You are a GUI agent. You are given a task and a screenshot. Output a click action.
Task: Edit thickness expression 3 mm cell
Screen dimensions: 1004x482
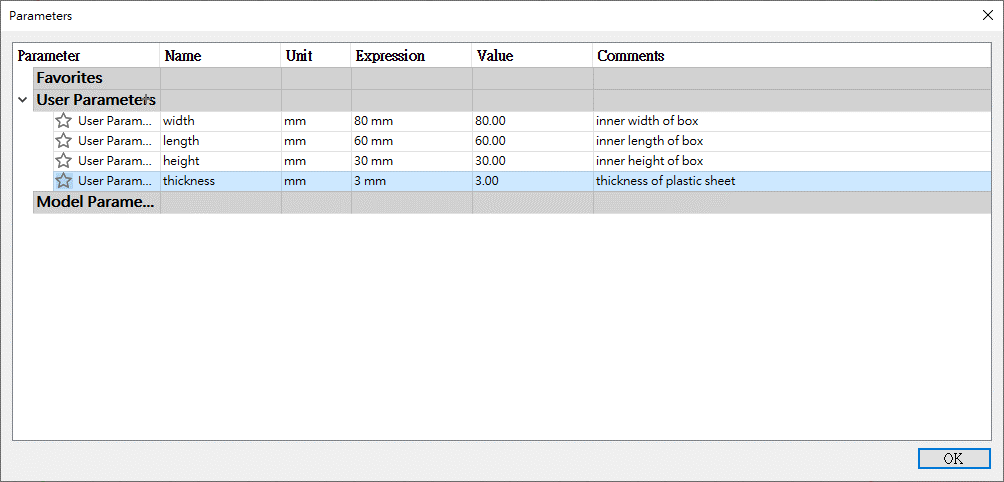click(410, 181)
